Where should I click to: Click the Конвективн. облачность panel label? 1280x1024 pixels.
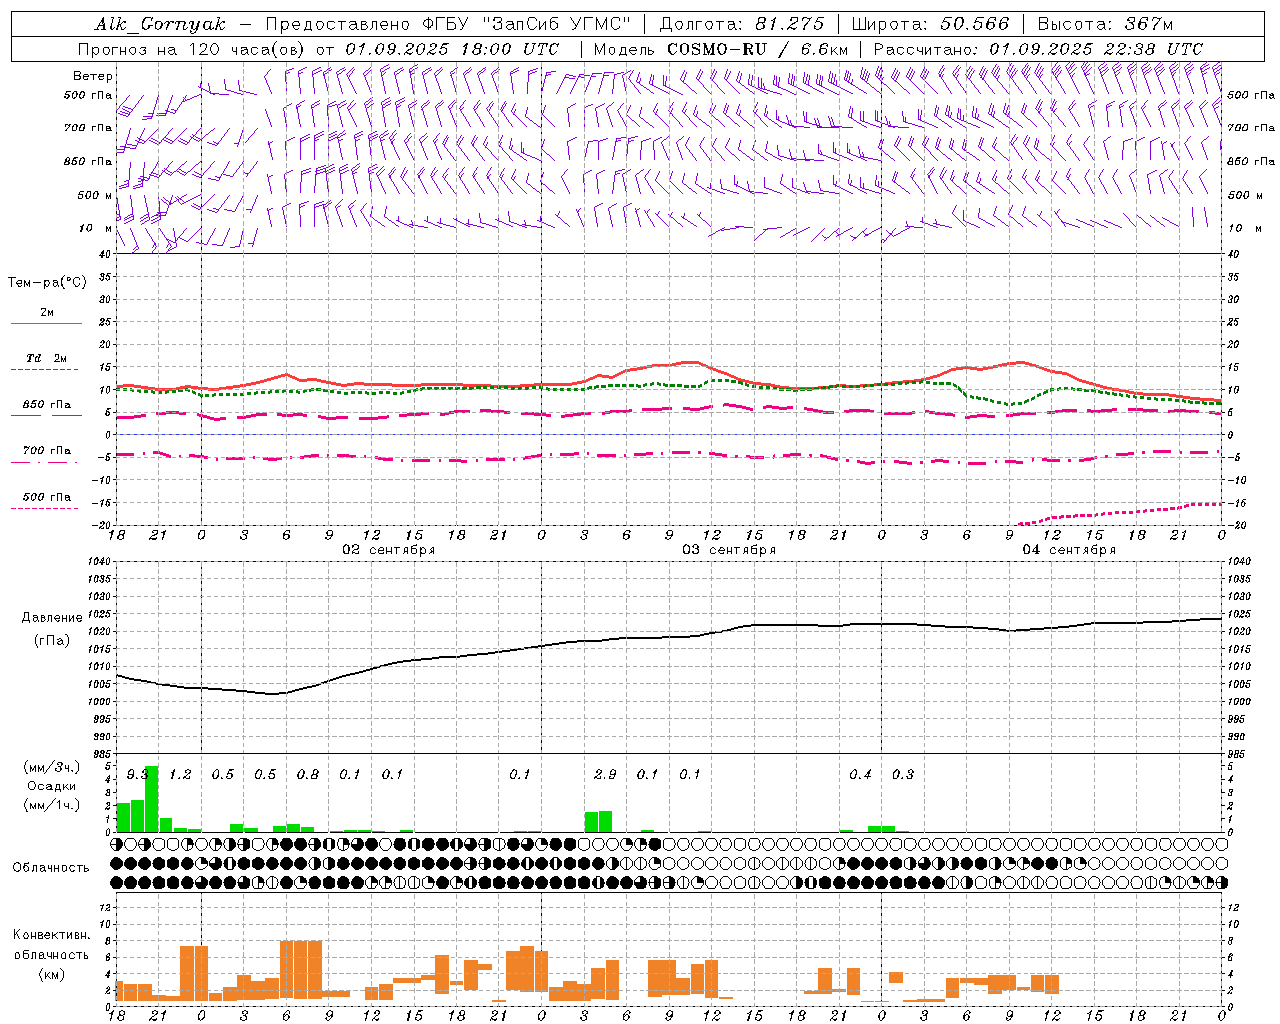51,944
